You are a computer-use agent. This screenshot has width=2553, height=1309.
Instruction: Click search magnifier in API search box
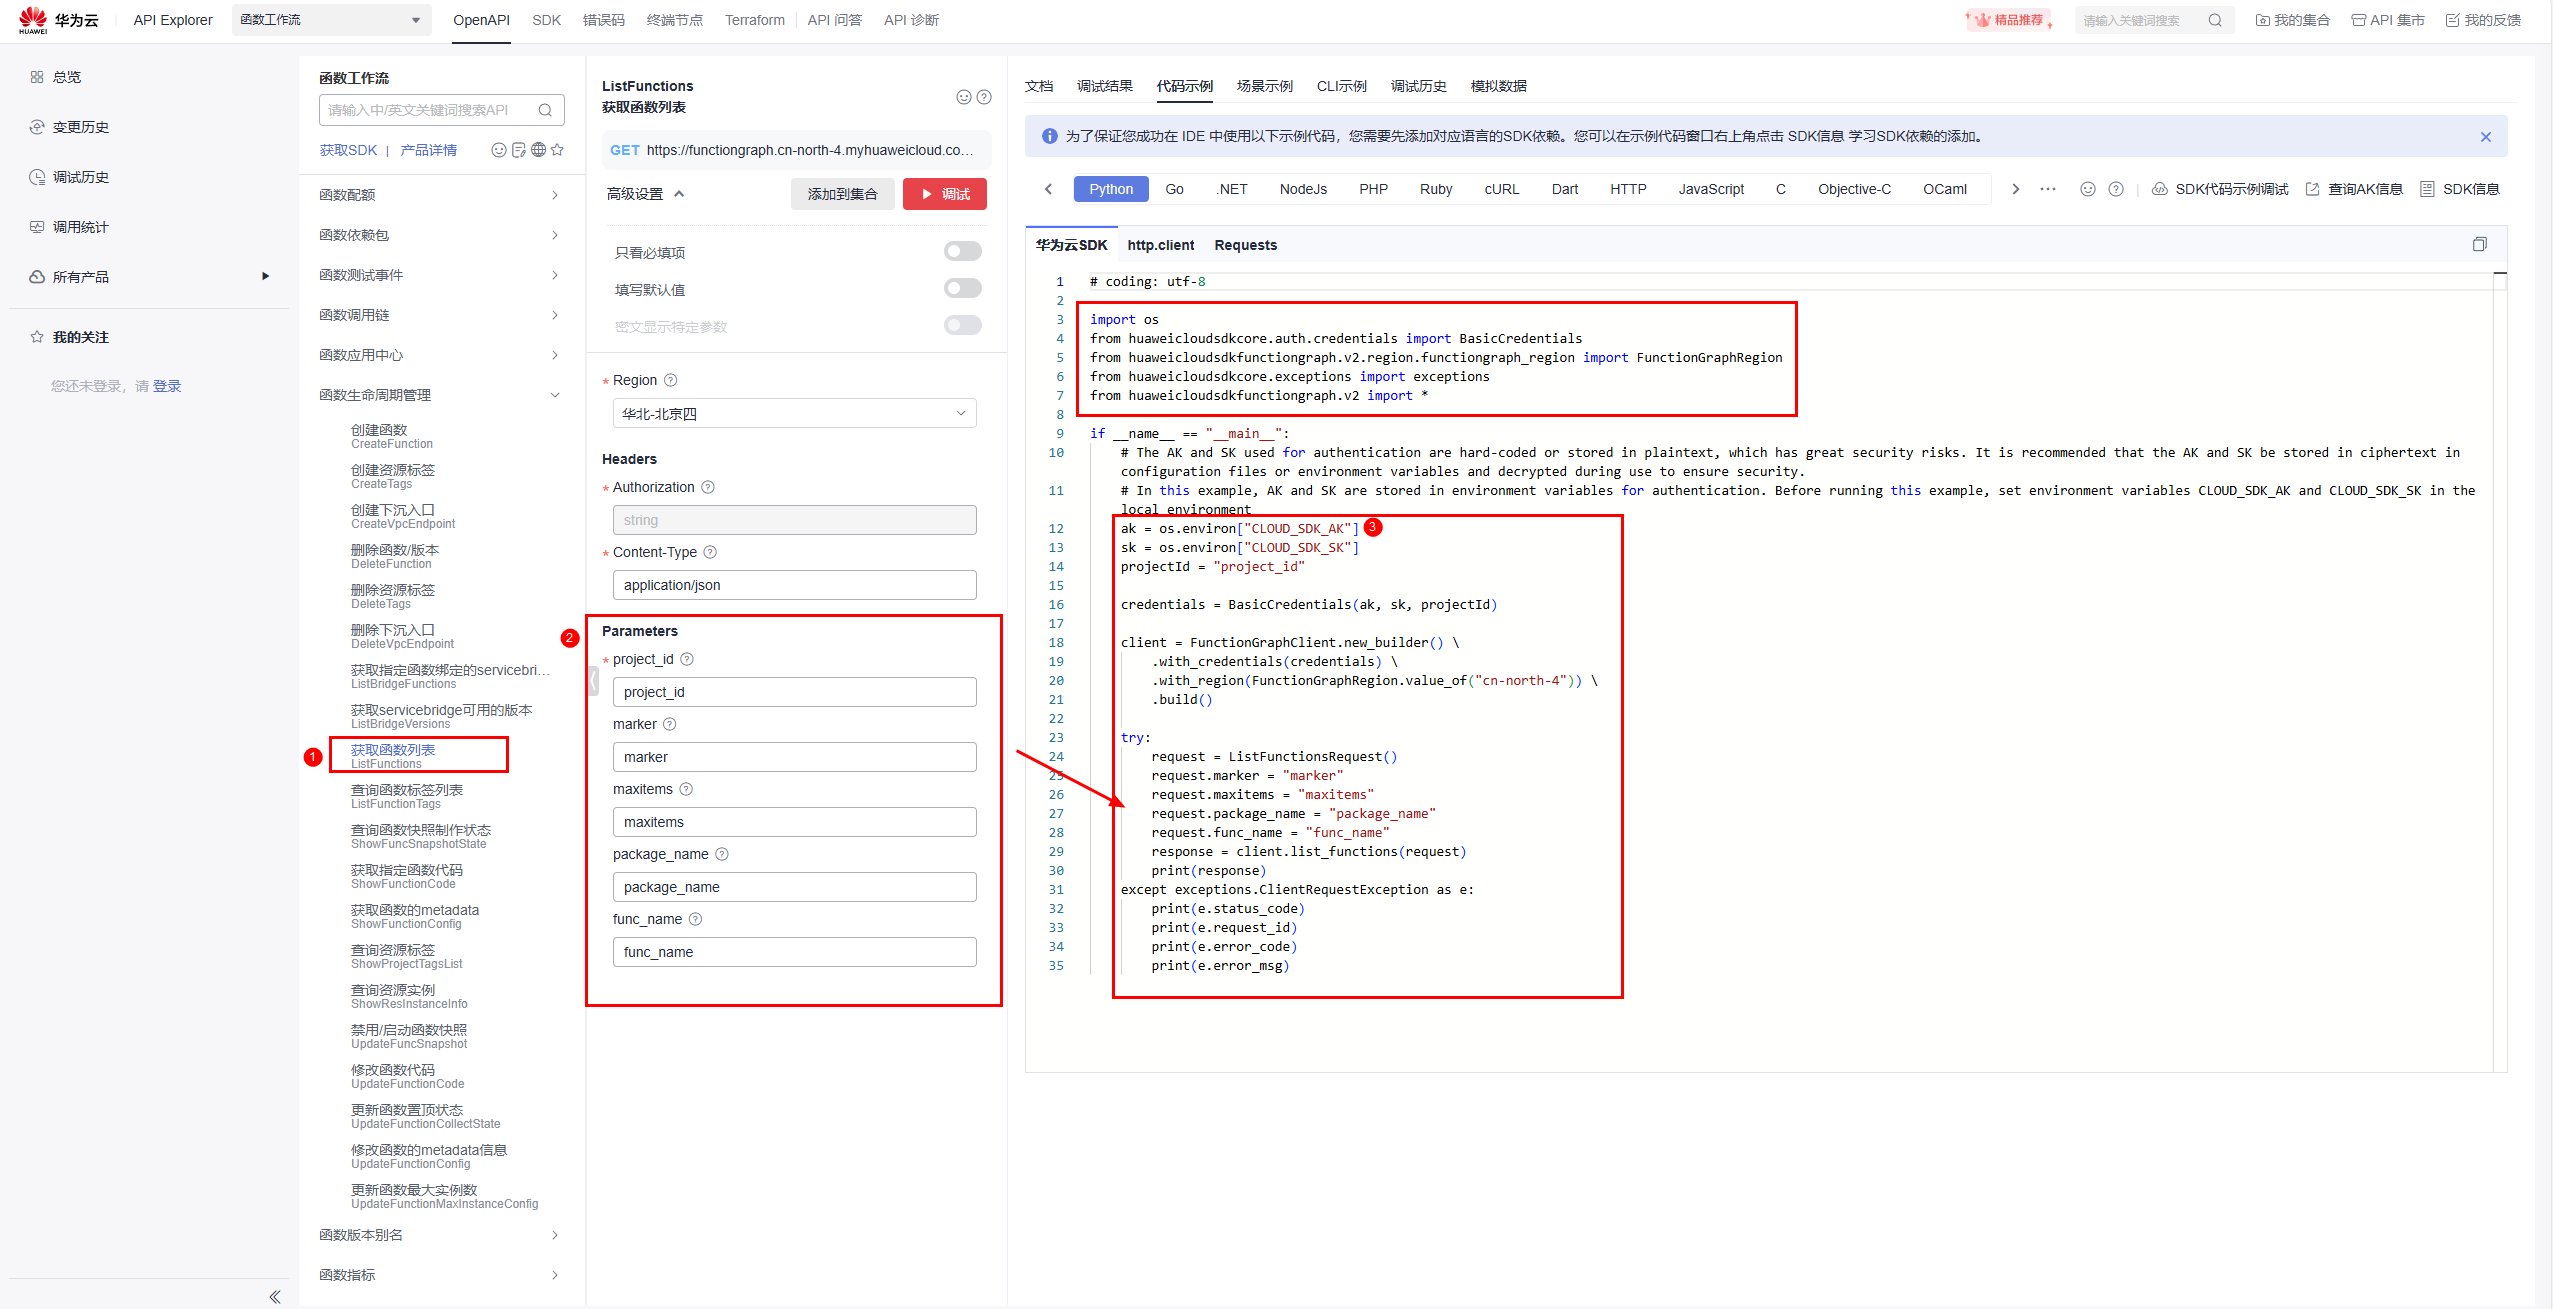point(545,110)
